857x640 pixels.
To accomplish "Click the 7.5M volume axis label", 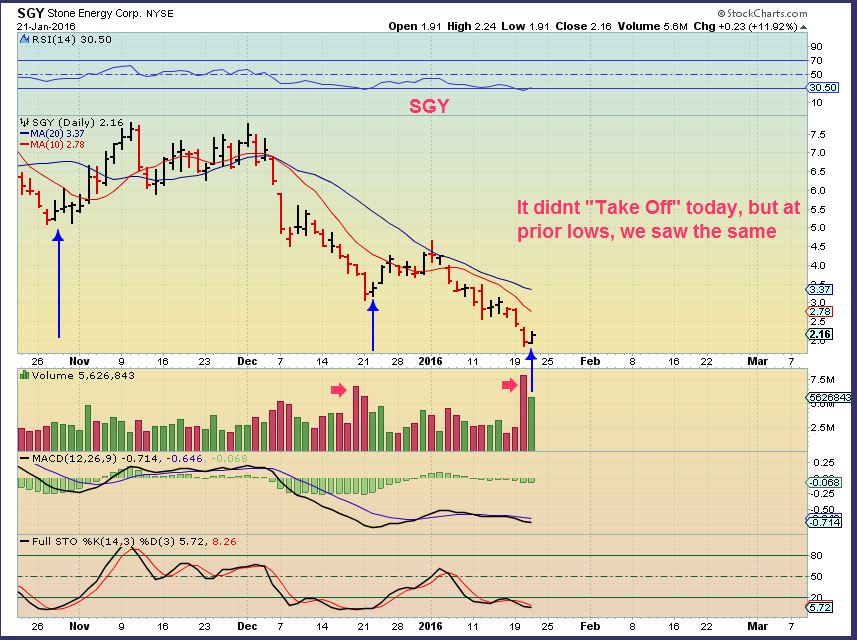I will (823, 380).
